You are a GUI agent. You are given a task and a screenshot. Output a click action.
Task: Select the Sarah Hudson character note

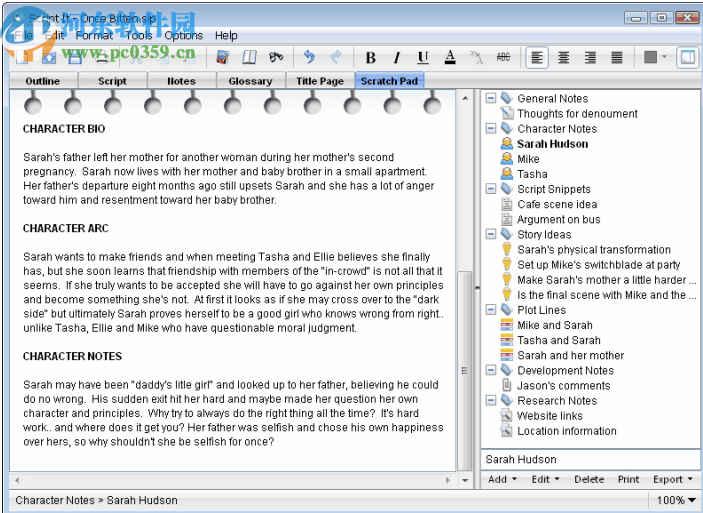point(552,144)
